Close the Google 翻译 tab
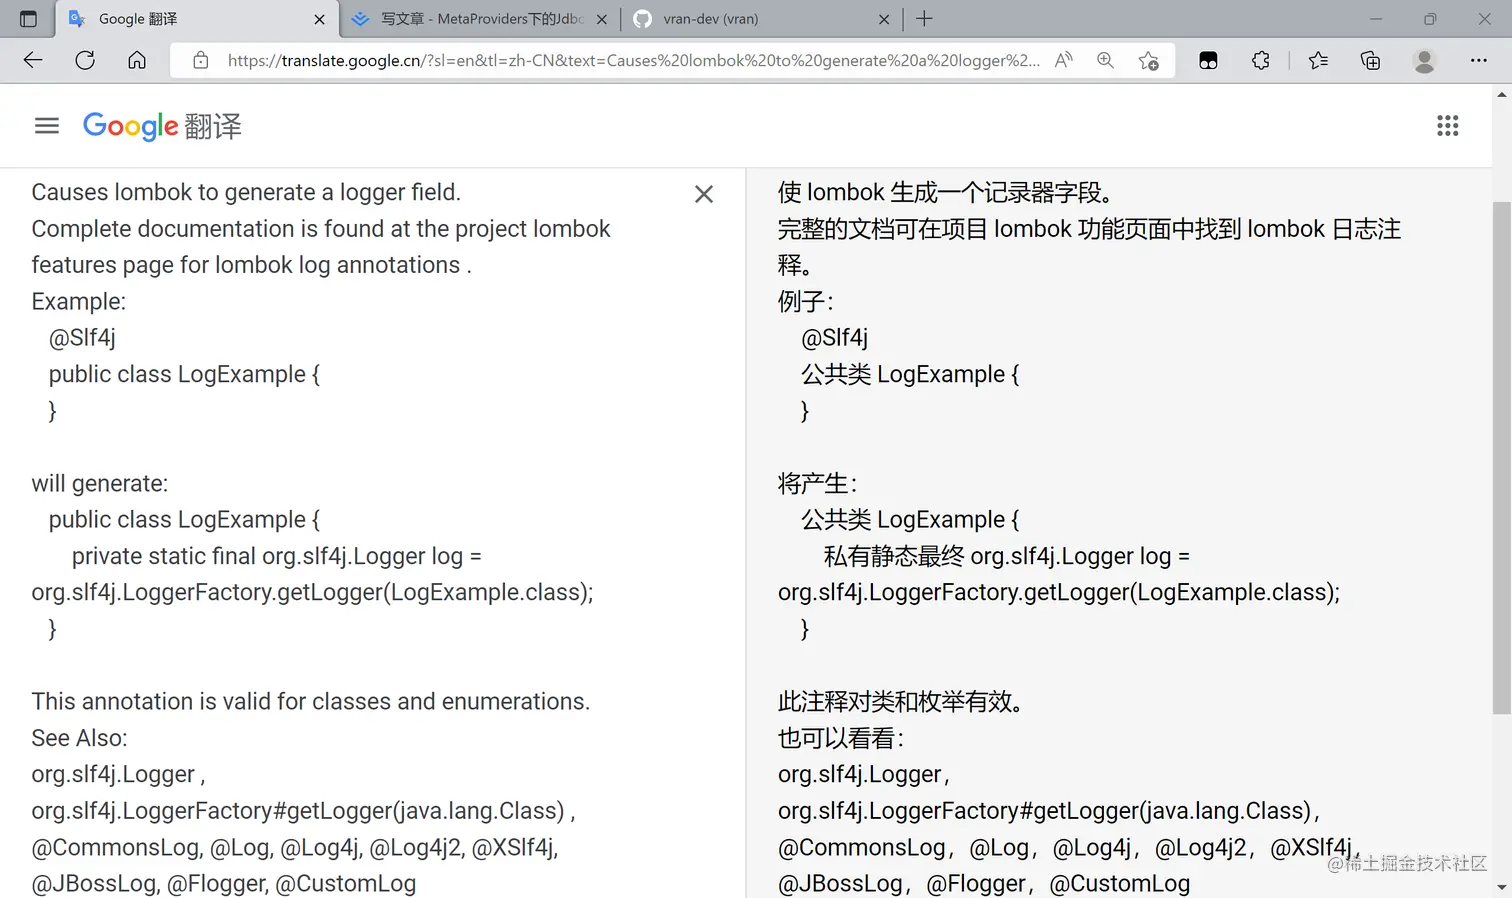 (x=319, y=19)
